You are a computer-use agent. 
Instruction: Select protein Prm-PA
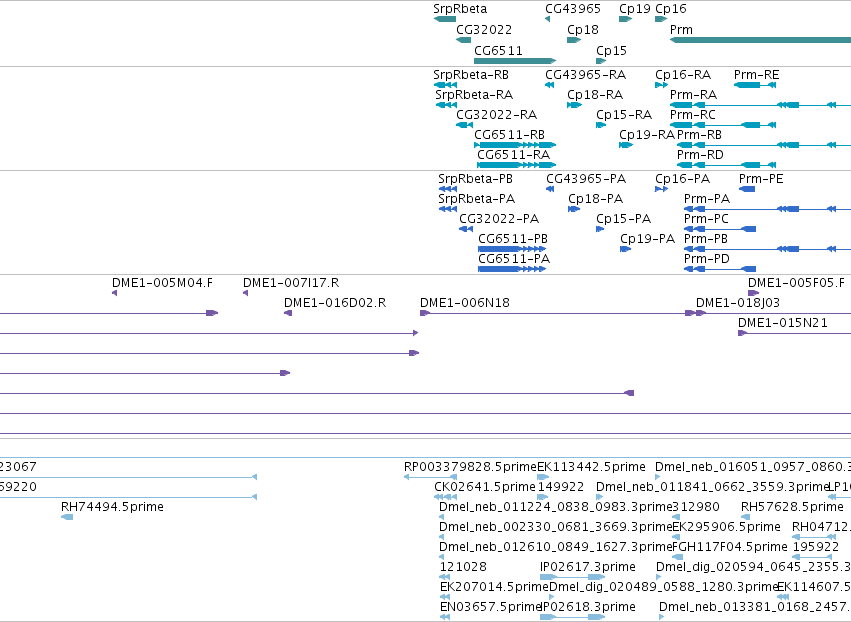767,209
